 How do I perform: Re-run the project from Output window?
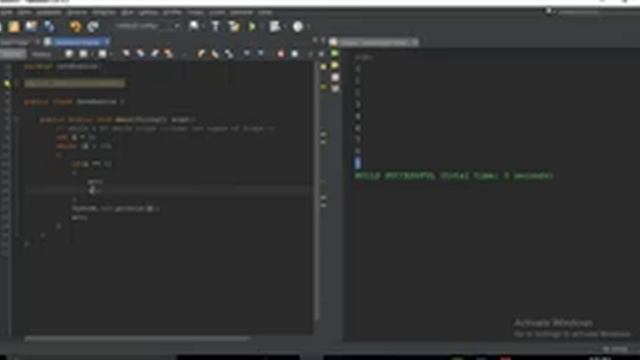(335, 54)
